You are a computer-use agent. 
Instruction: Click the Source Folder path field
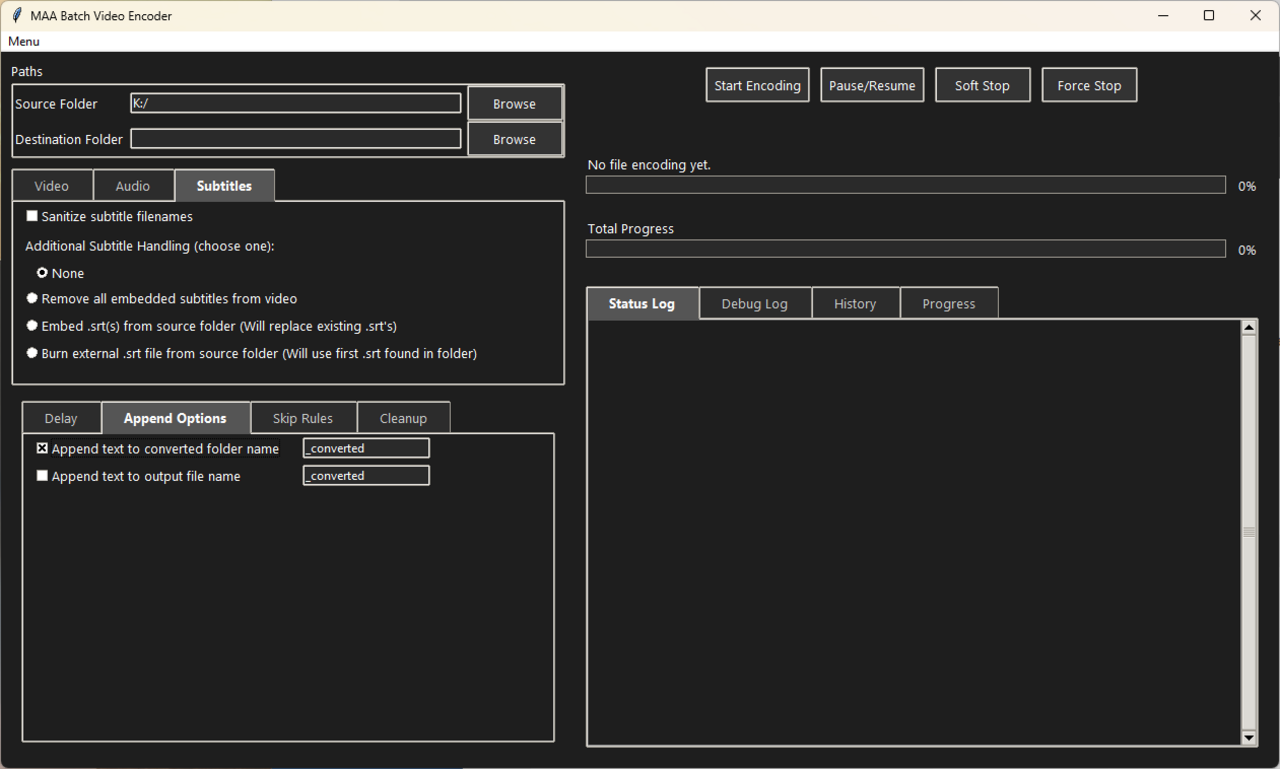tap(296, 103)
